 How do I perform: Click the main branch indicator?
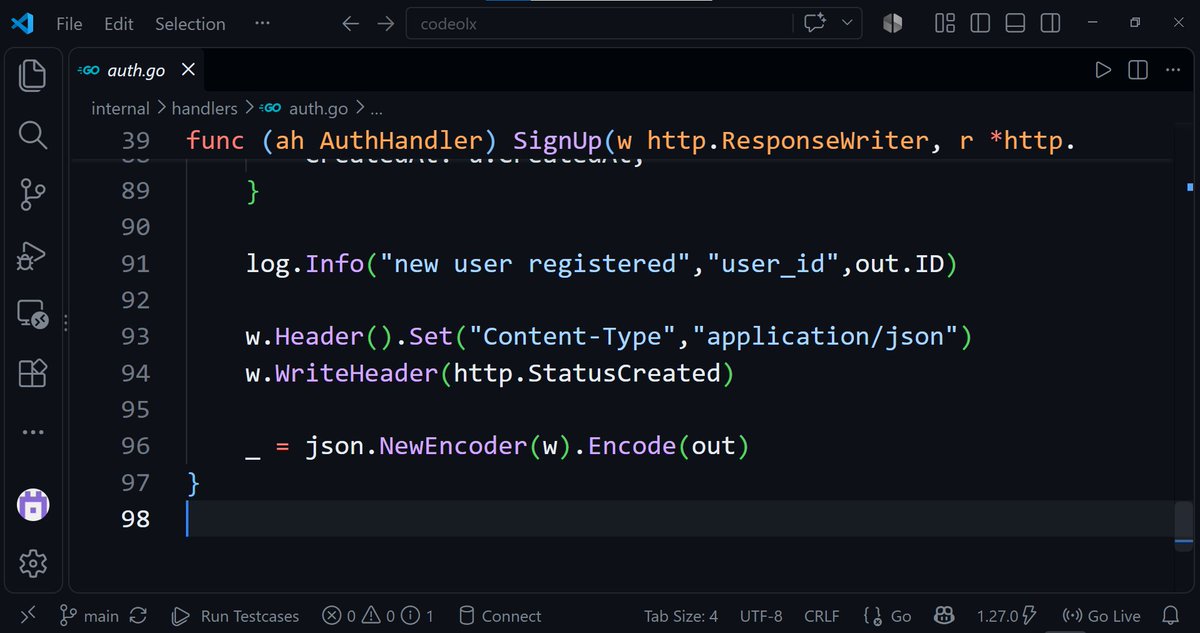(89, 616)
